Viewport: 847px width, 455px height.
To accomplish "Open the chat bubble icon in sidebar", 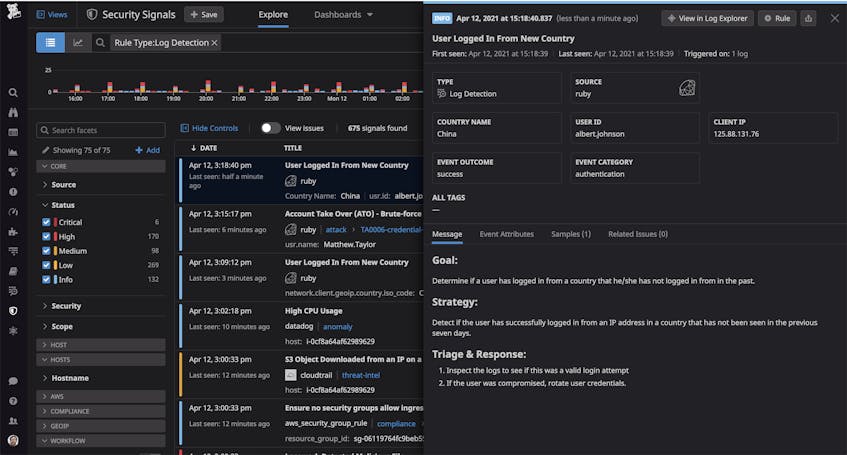I will click(13, 381).
